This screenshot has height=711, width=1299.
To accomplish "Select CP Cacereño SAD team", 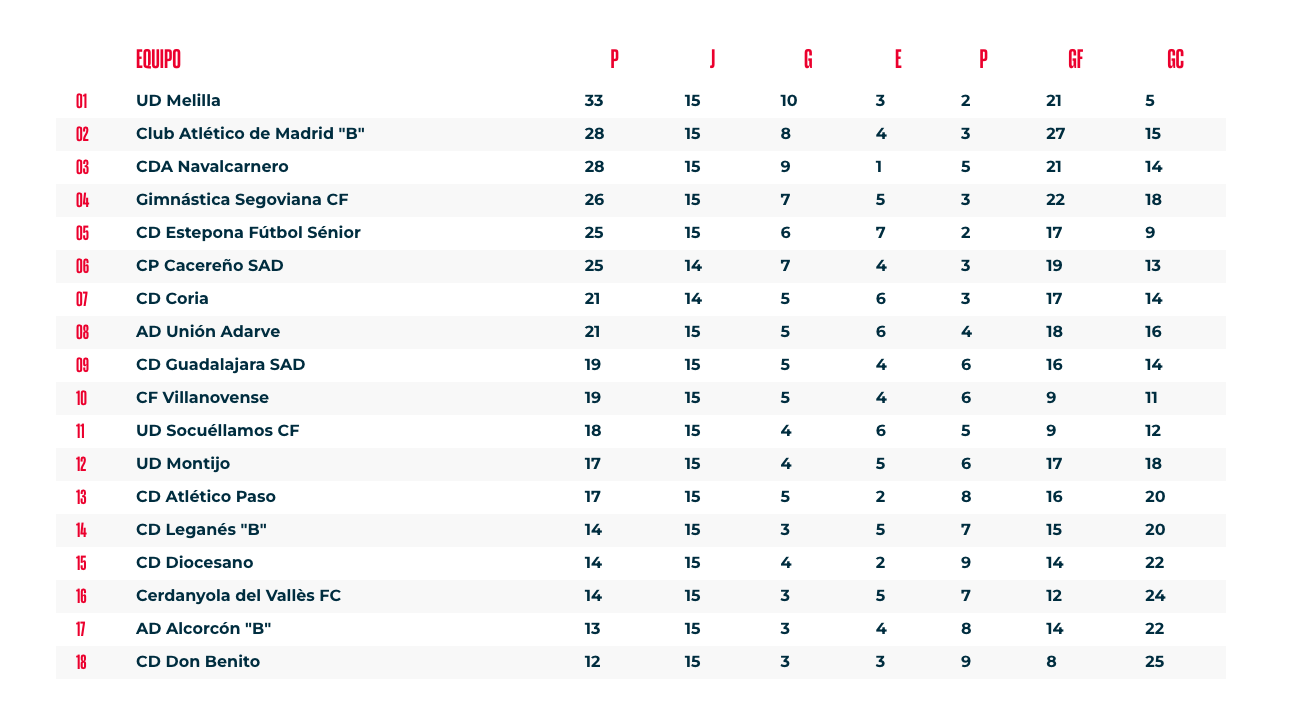I will [x=209, y=266].
